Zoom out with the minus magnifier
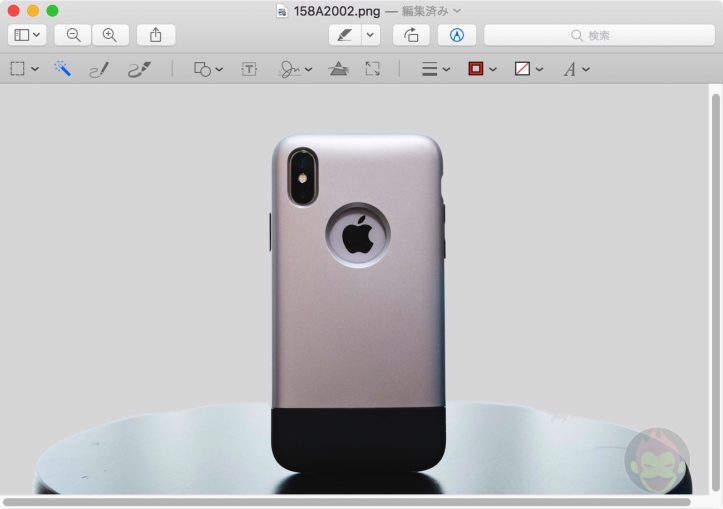This screenshot has height=509, width=723. click(73, 35)
